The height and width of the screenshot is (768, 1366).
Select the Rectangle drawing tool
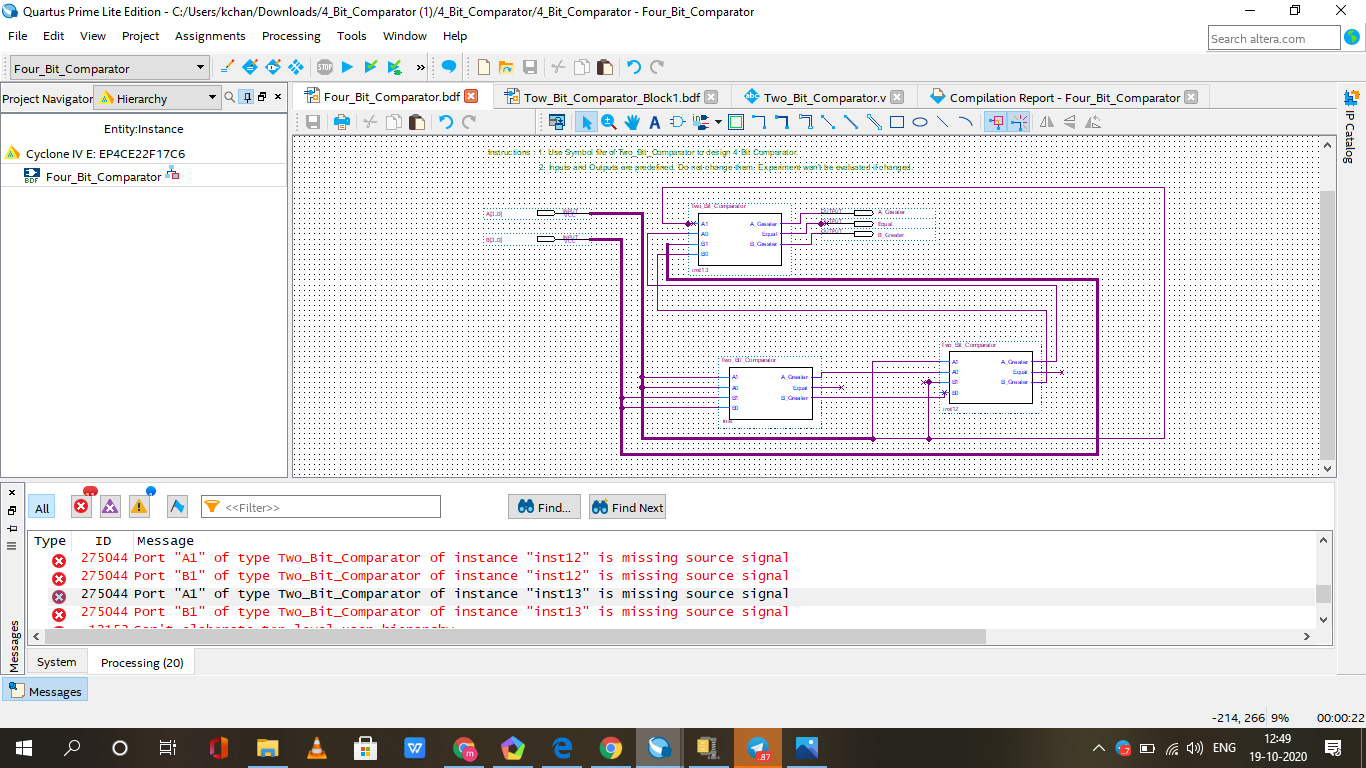(x=897, y=122)
